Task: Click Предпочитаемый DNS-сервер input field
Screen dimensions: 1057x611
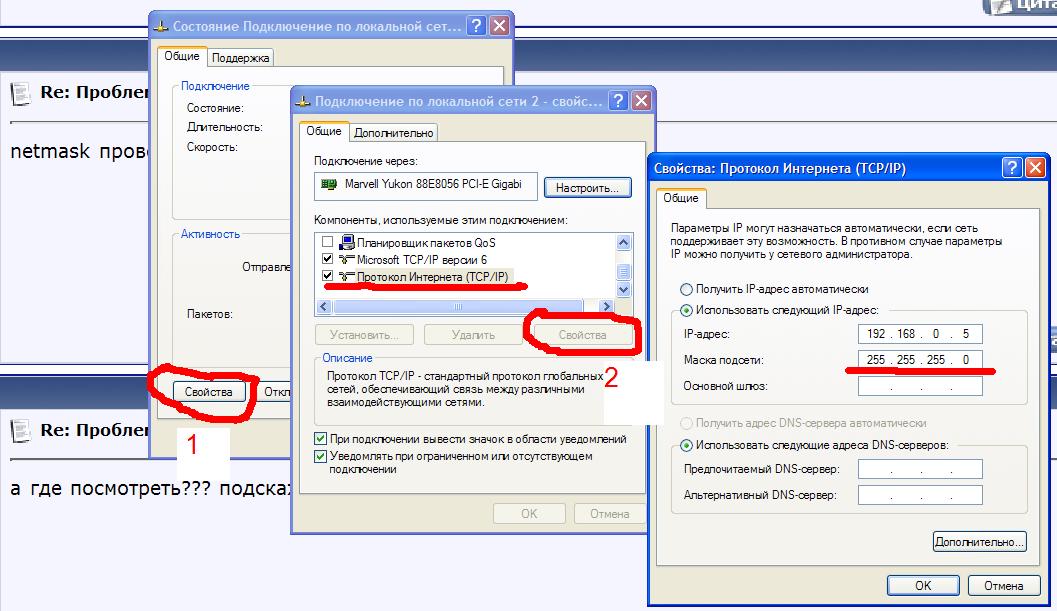Action: point(920,469)
